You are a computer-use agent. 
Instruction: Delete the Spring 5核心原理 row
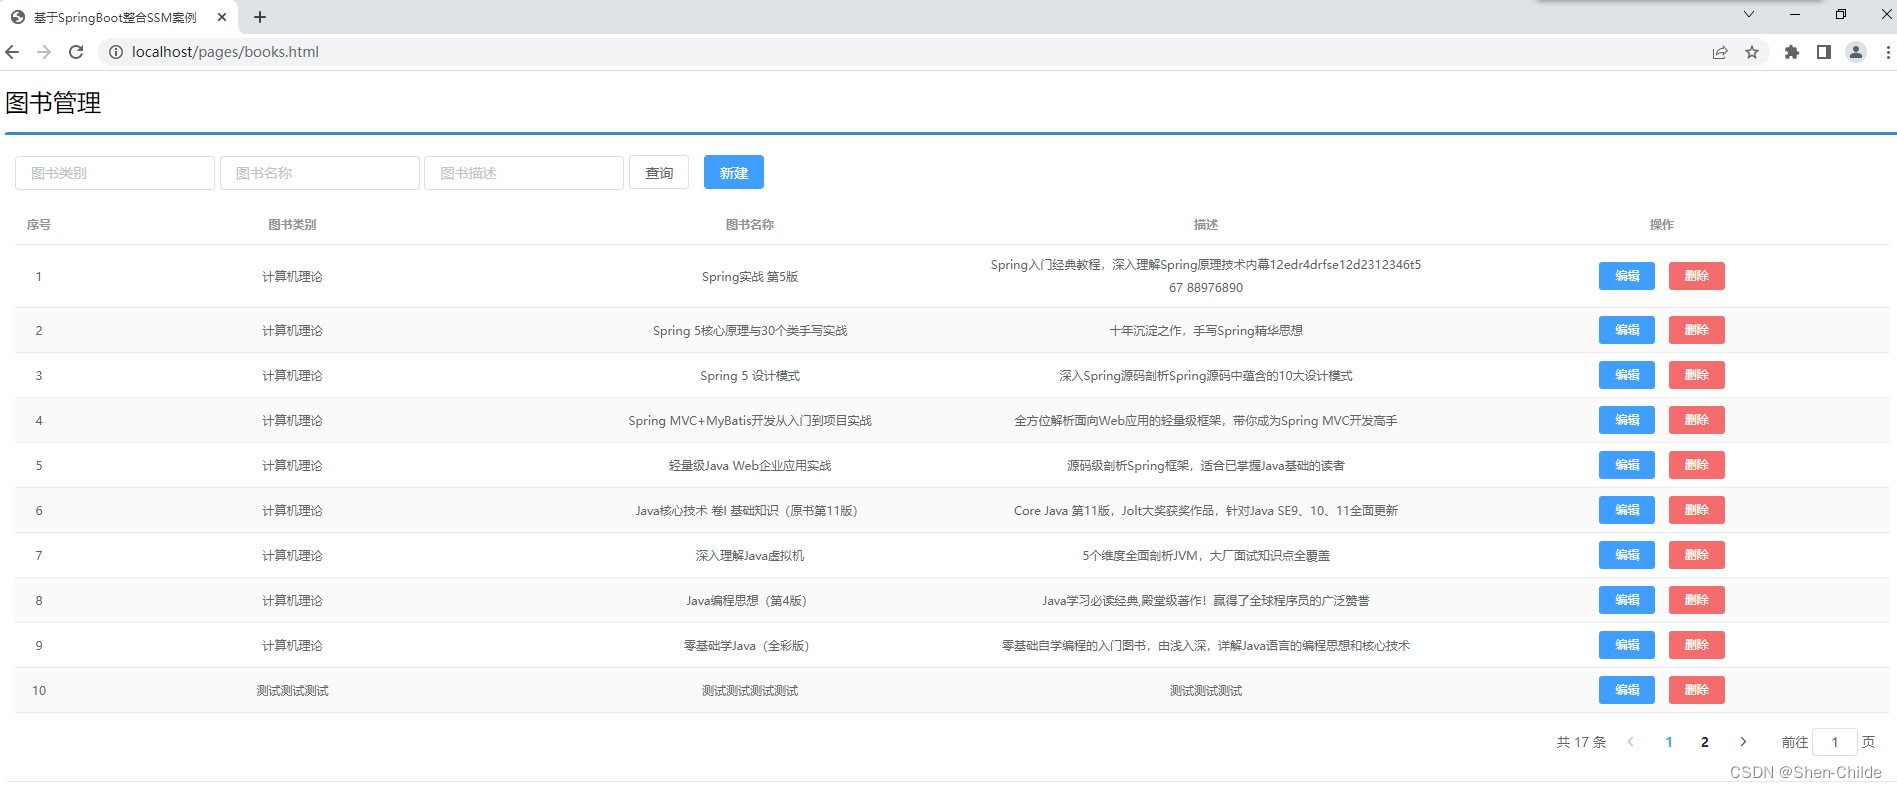(1697, 330)
